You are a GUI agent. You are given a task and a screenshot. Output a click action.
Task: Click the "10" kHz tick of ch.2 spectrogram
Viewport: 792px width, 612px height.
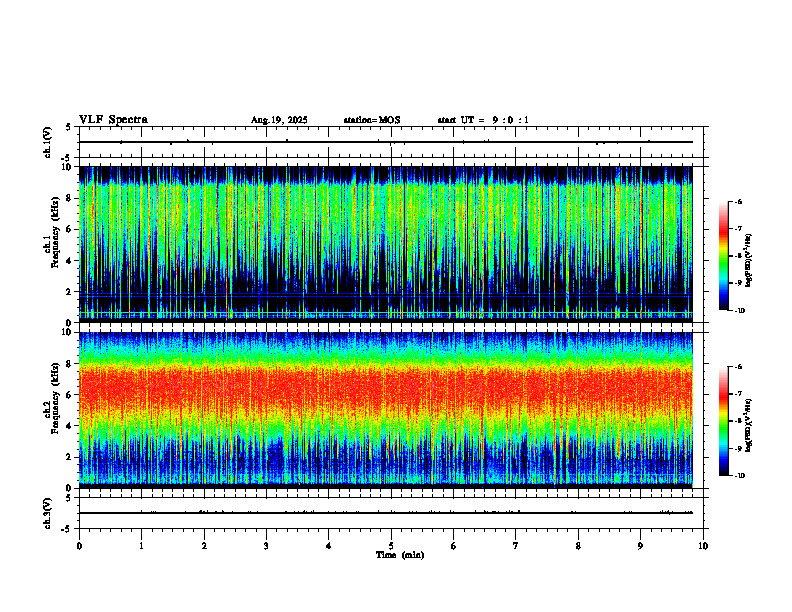68,332
